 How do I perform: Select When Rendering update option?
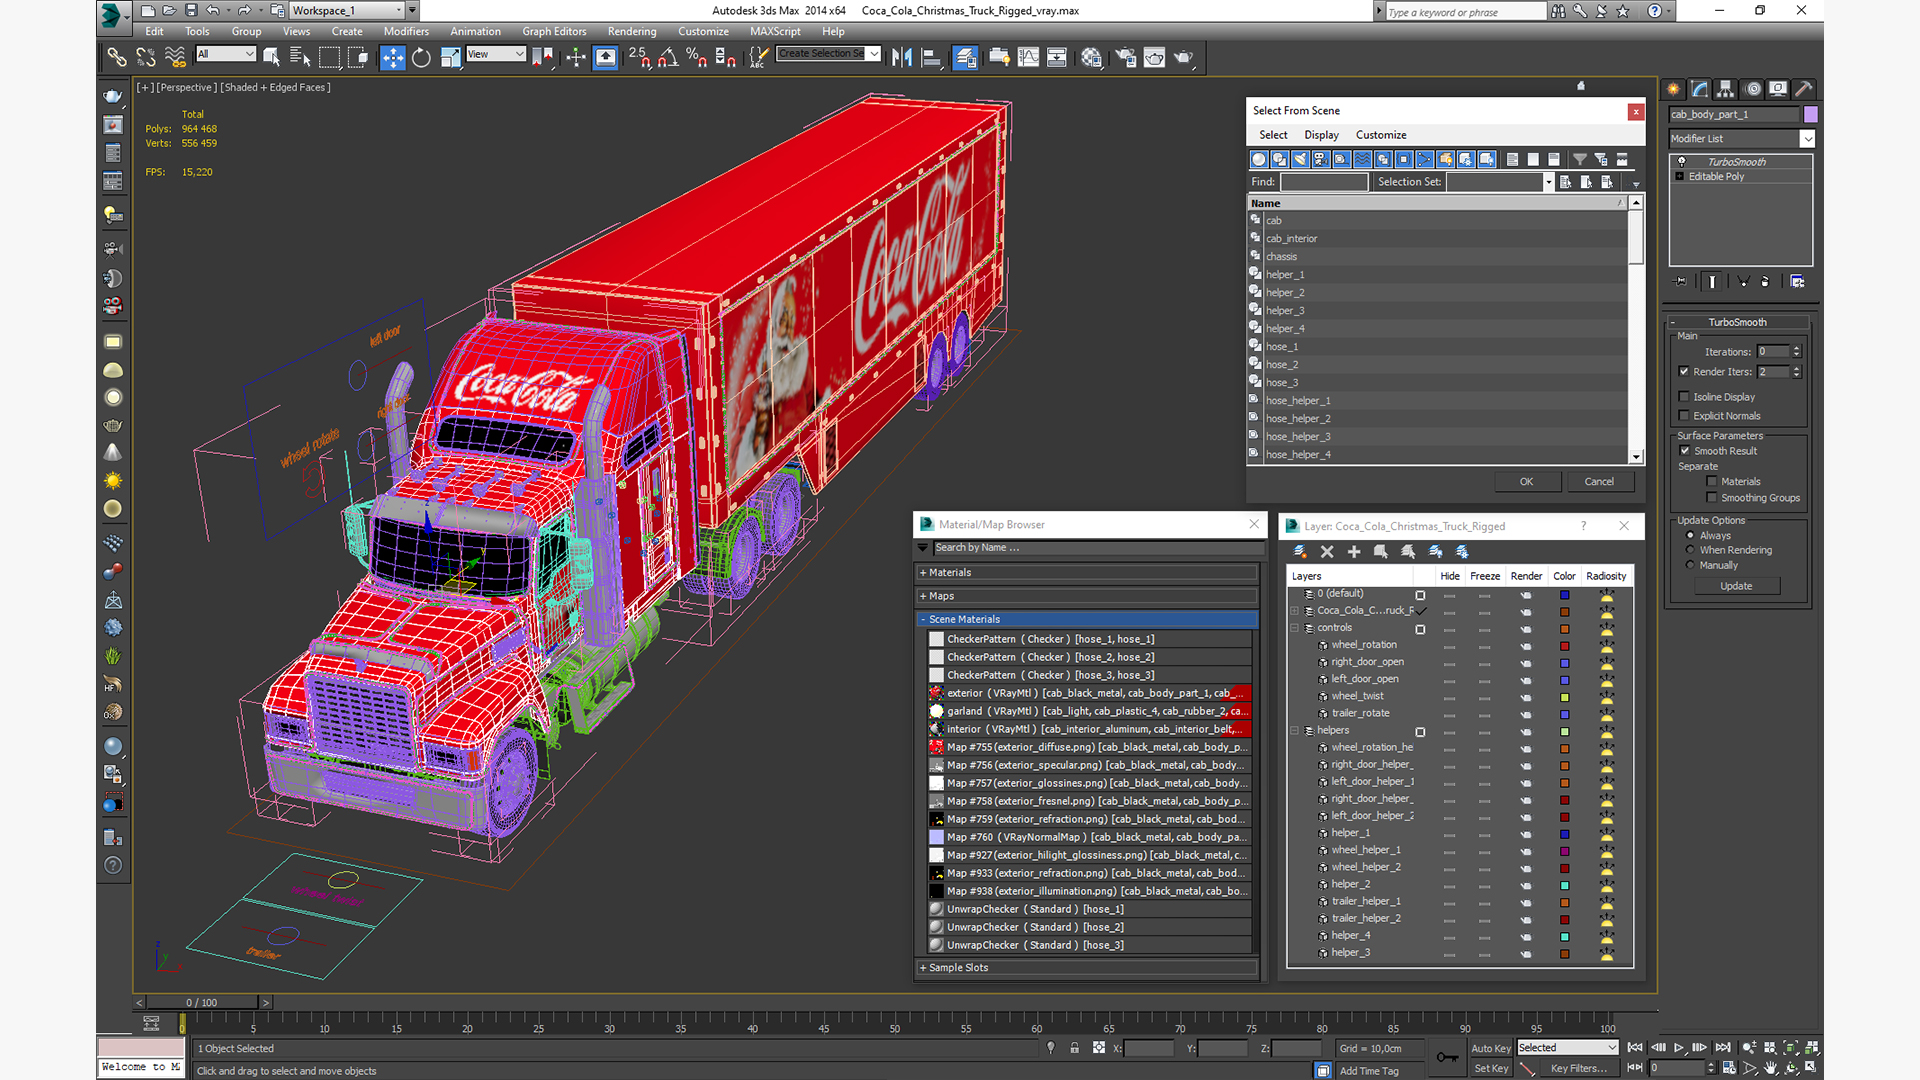[x=1691, y=550]
